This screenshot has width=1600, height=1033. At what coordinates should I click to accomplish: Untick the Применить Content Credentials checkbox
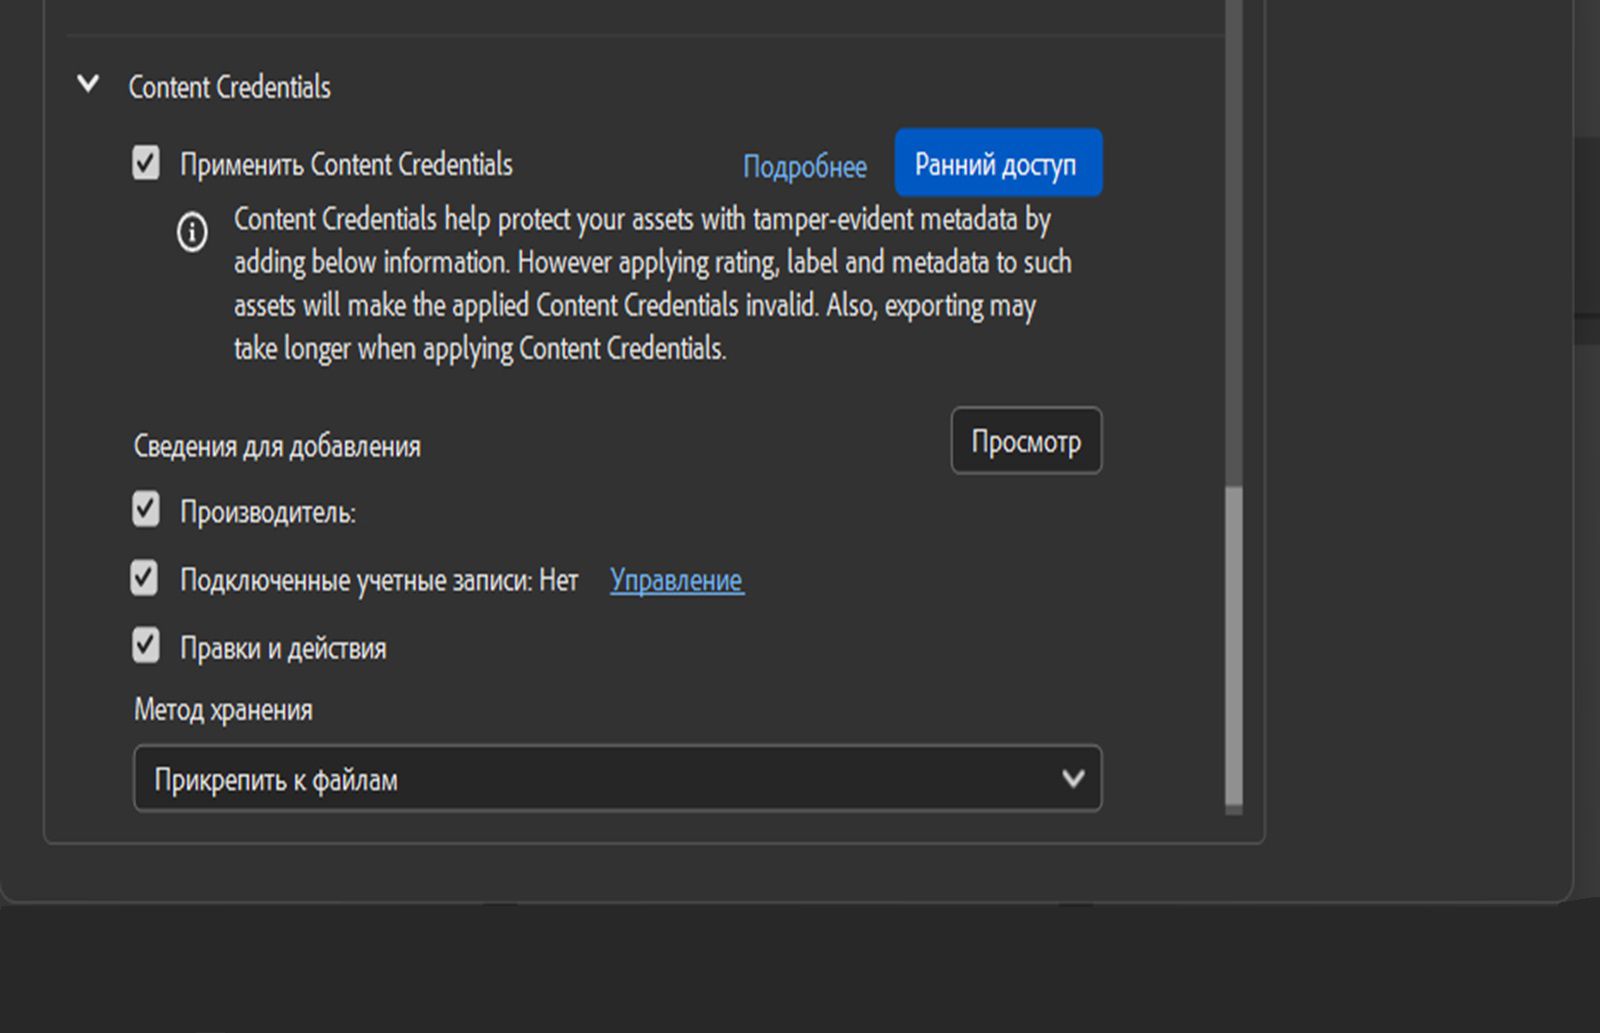(x=146, y=163)
